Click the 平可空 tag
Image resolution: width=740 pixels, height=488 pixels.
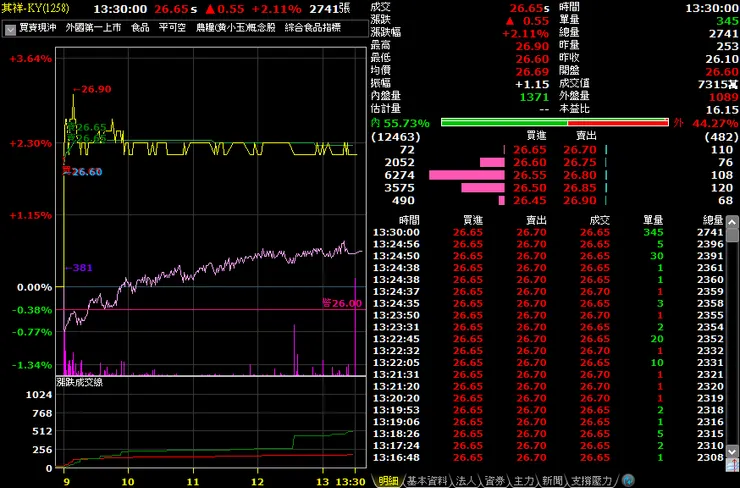pyautogui.click(x=172, y=28)
